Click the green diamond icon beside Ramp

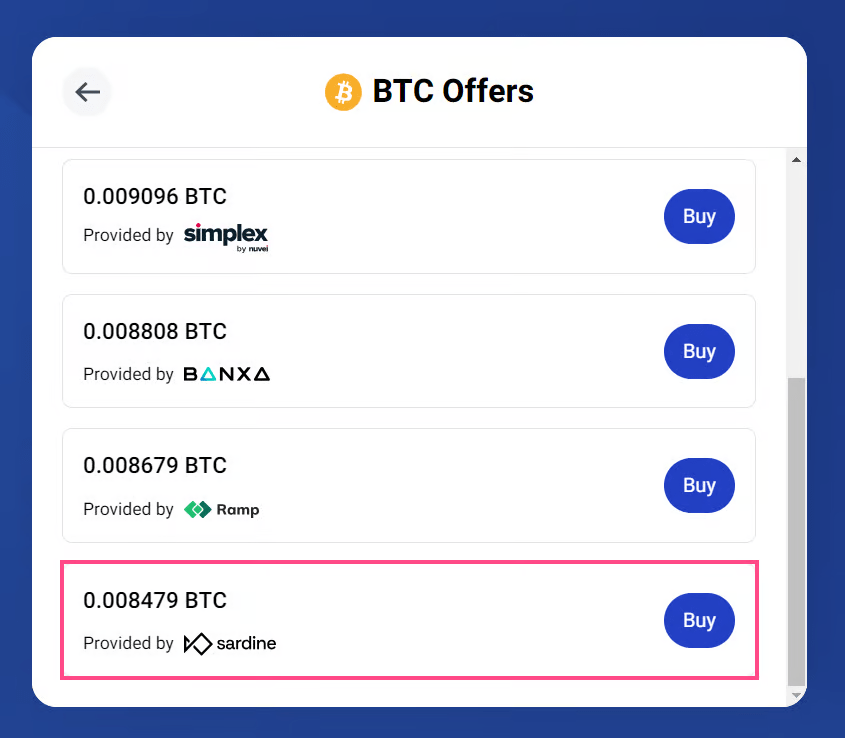(x=199, y=508)
